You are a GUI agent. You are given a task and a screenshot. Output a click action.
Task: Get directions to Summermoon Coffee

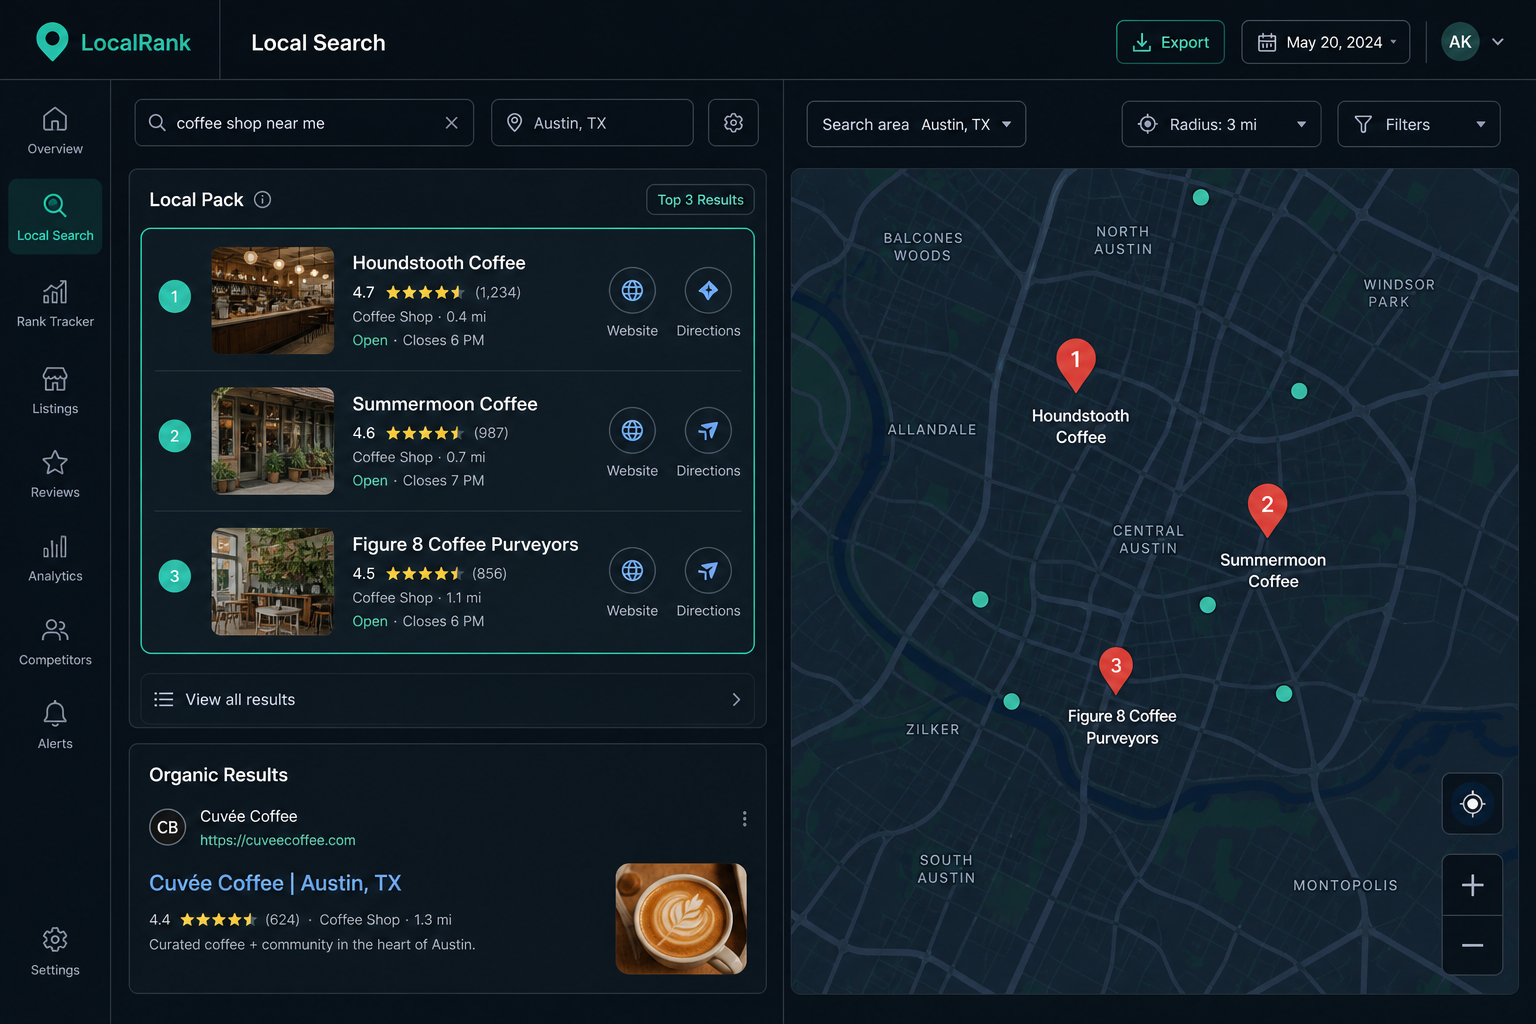pyautogui.click(x=708, y=430)
